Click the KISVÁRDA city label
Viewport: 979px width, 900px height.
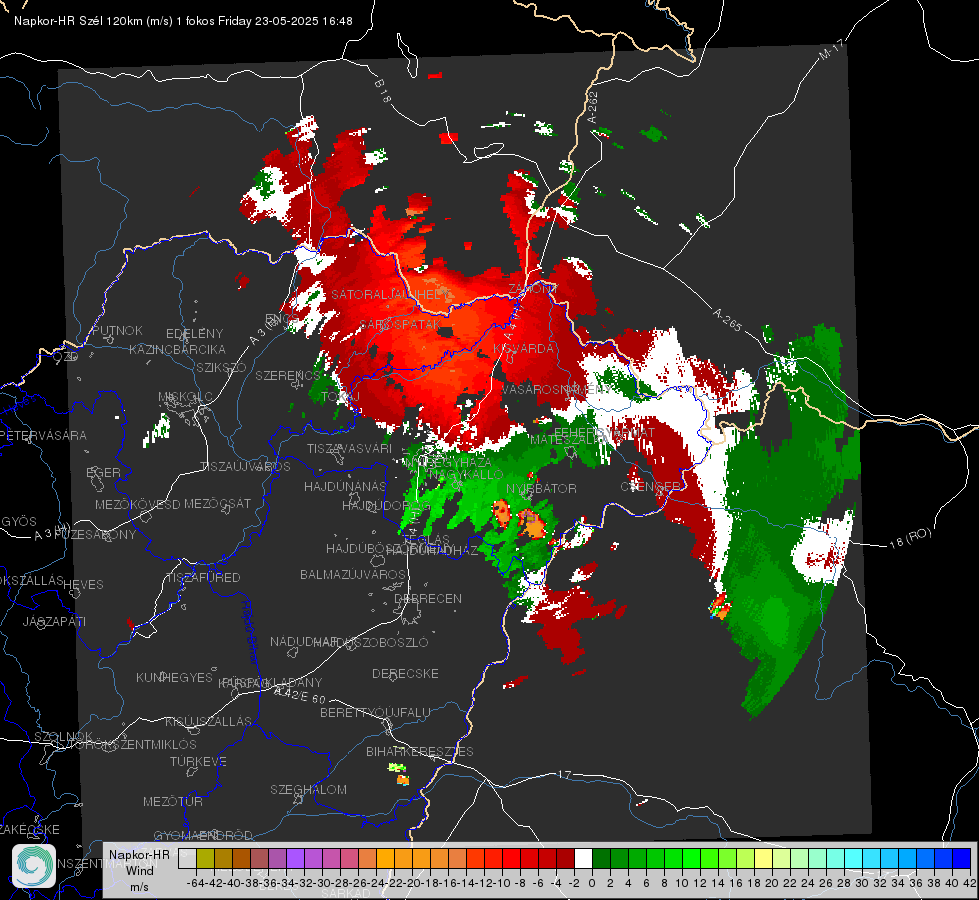tap(524, 349)
